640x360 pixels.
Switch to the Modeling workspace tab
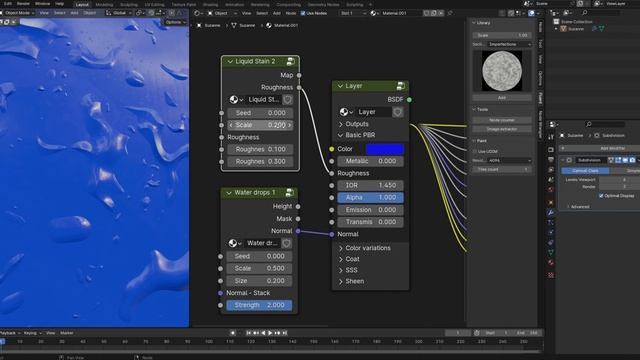coord(104,4)
